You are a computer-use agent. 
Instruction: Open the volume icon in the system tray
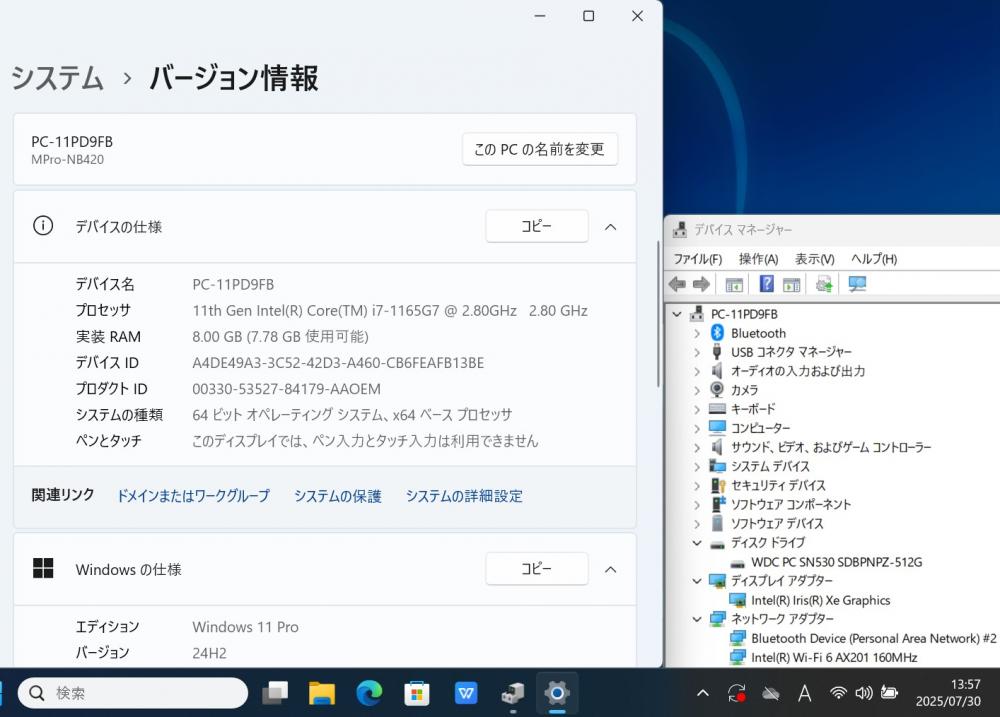864,693
